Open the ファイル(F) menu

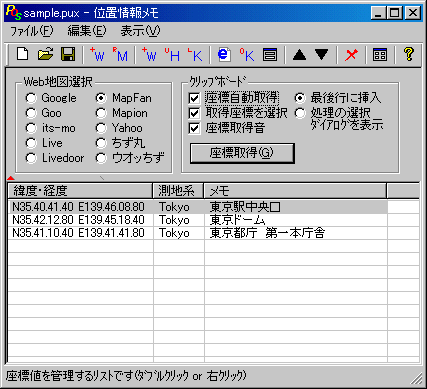click(x=32, y=31)
